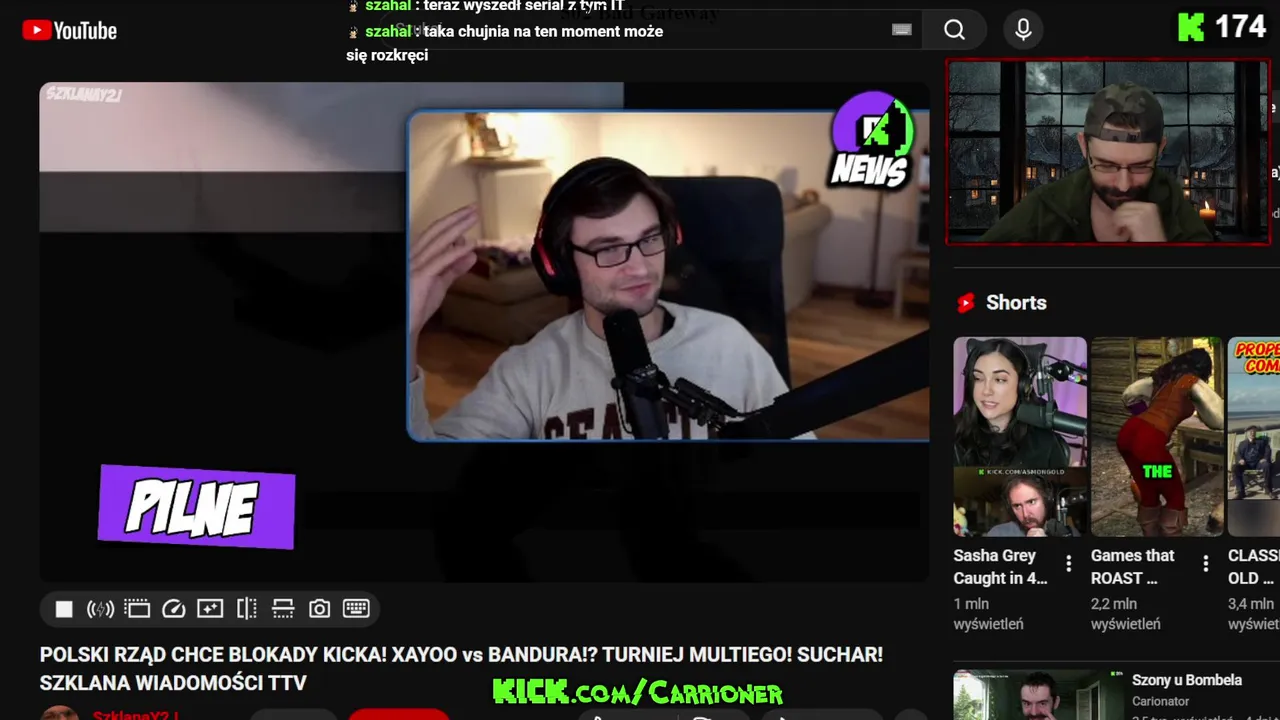Open the Szony u Bombela video thumbnail
The image size is (1280, 720).
[x=1038, y=695]
